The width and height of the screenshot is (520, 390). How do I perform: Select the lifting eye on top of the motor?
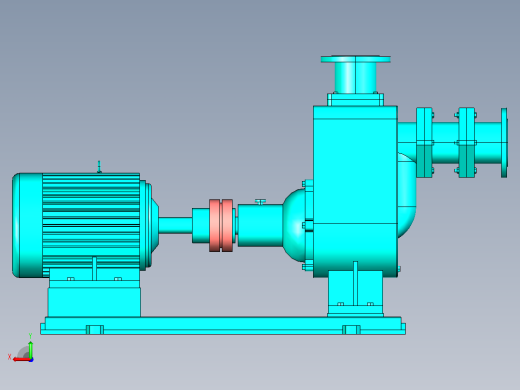[x=99, y=167]
